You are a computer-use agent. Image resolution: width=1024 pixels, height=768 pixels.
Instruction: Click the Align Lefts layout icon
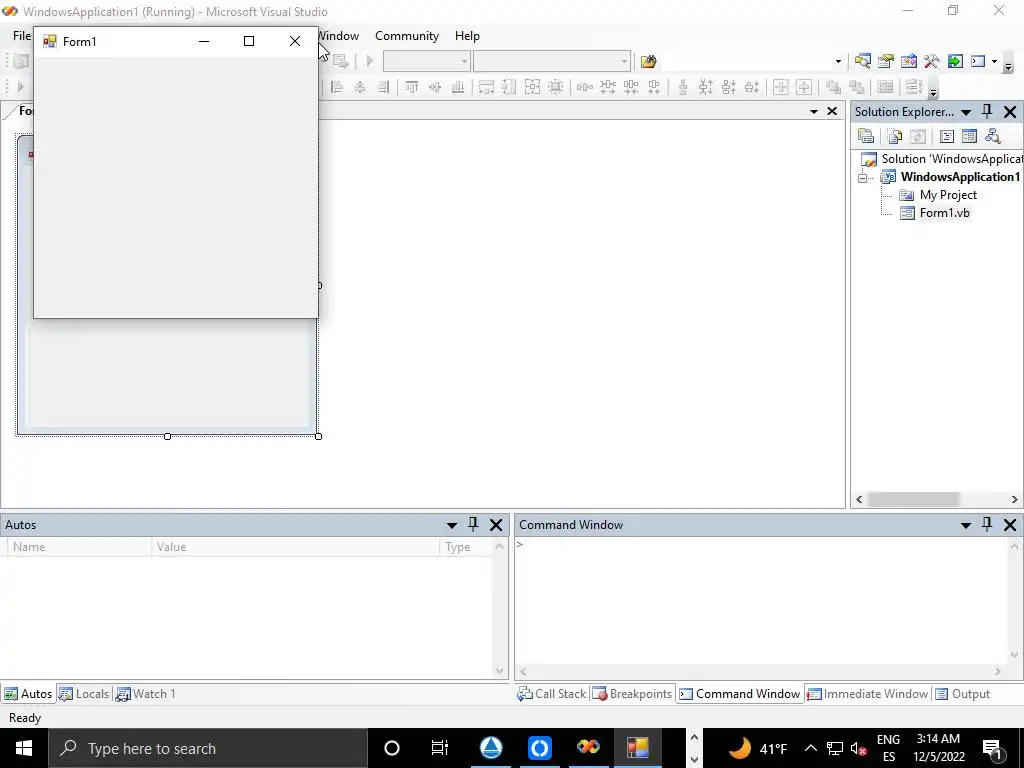tap(337, 87)
